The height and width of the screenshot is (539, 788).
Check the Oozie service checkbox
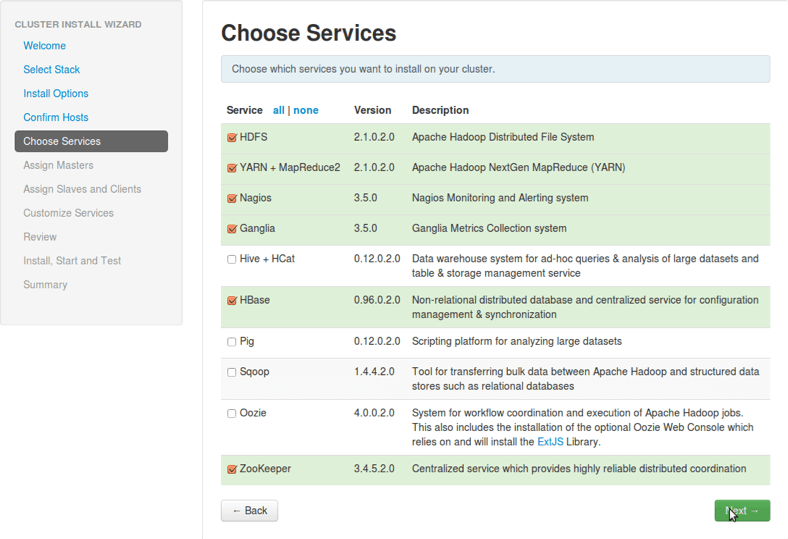(232, 413)
